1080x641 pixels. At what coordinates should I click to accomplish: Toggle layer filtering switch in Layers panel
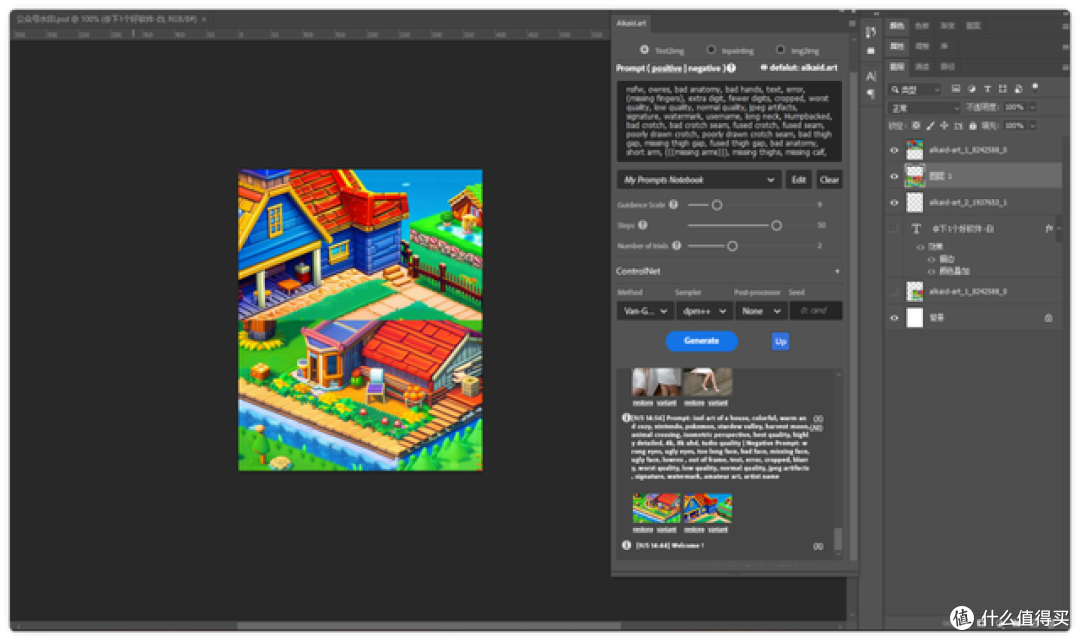(x=1035, y=87)
